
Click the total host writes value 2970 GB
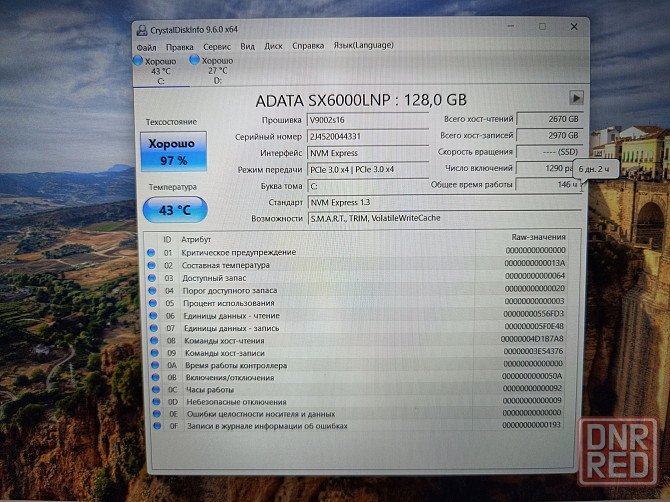(550, 135)
